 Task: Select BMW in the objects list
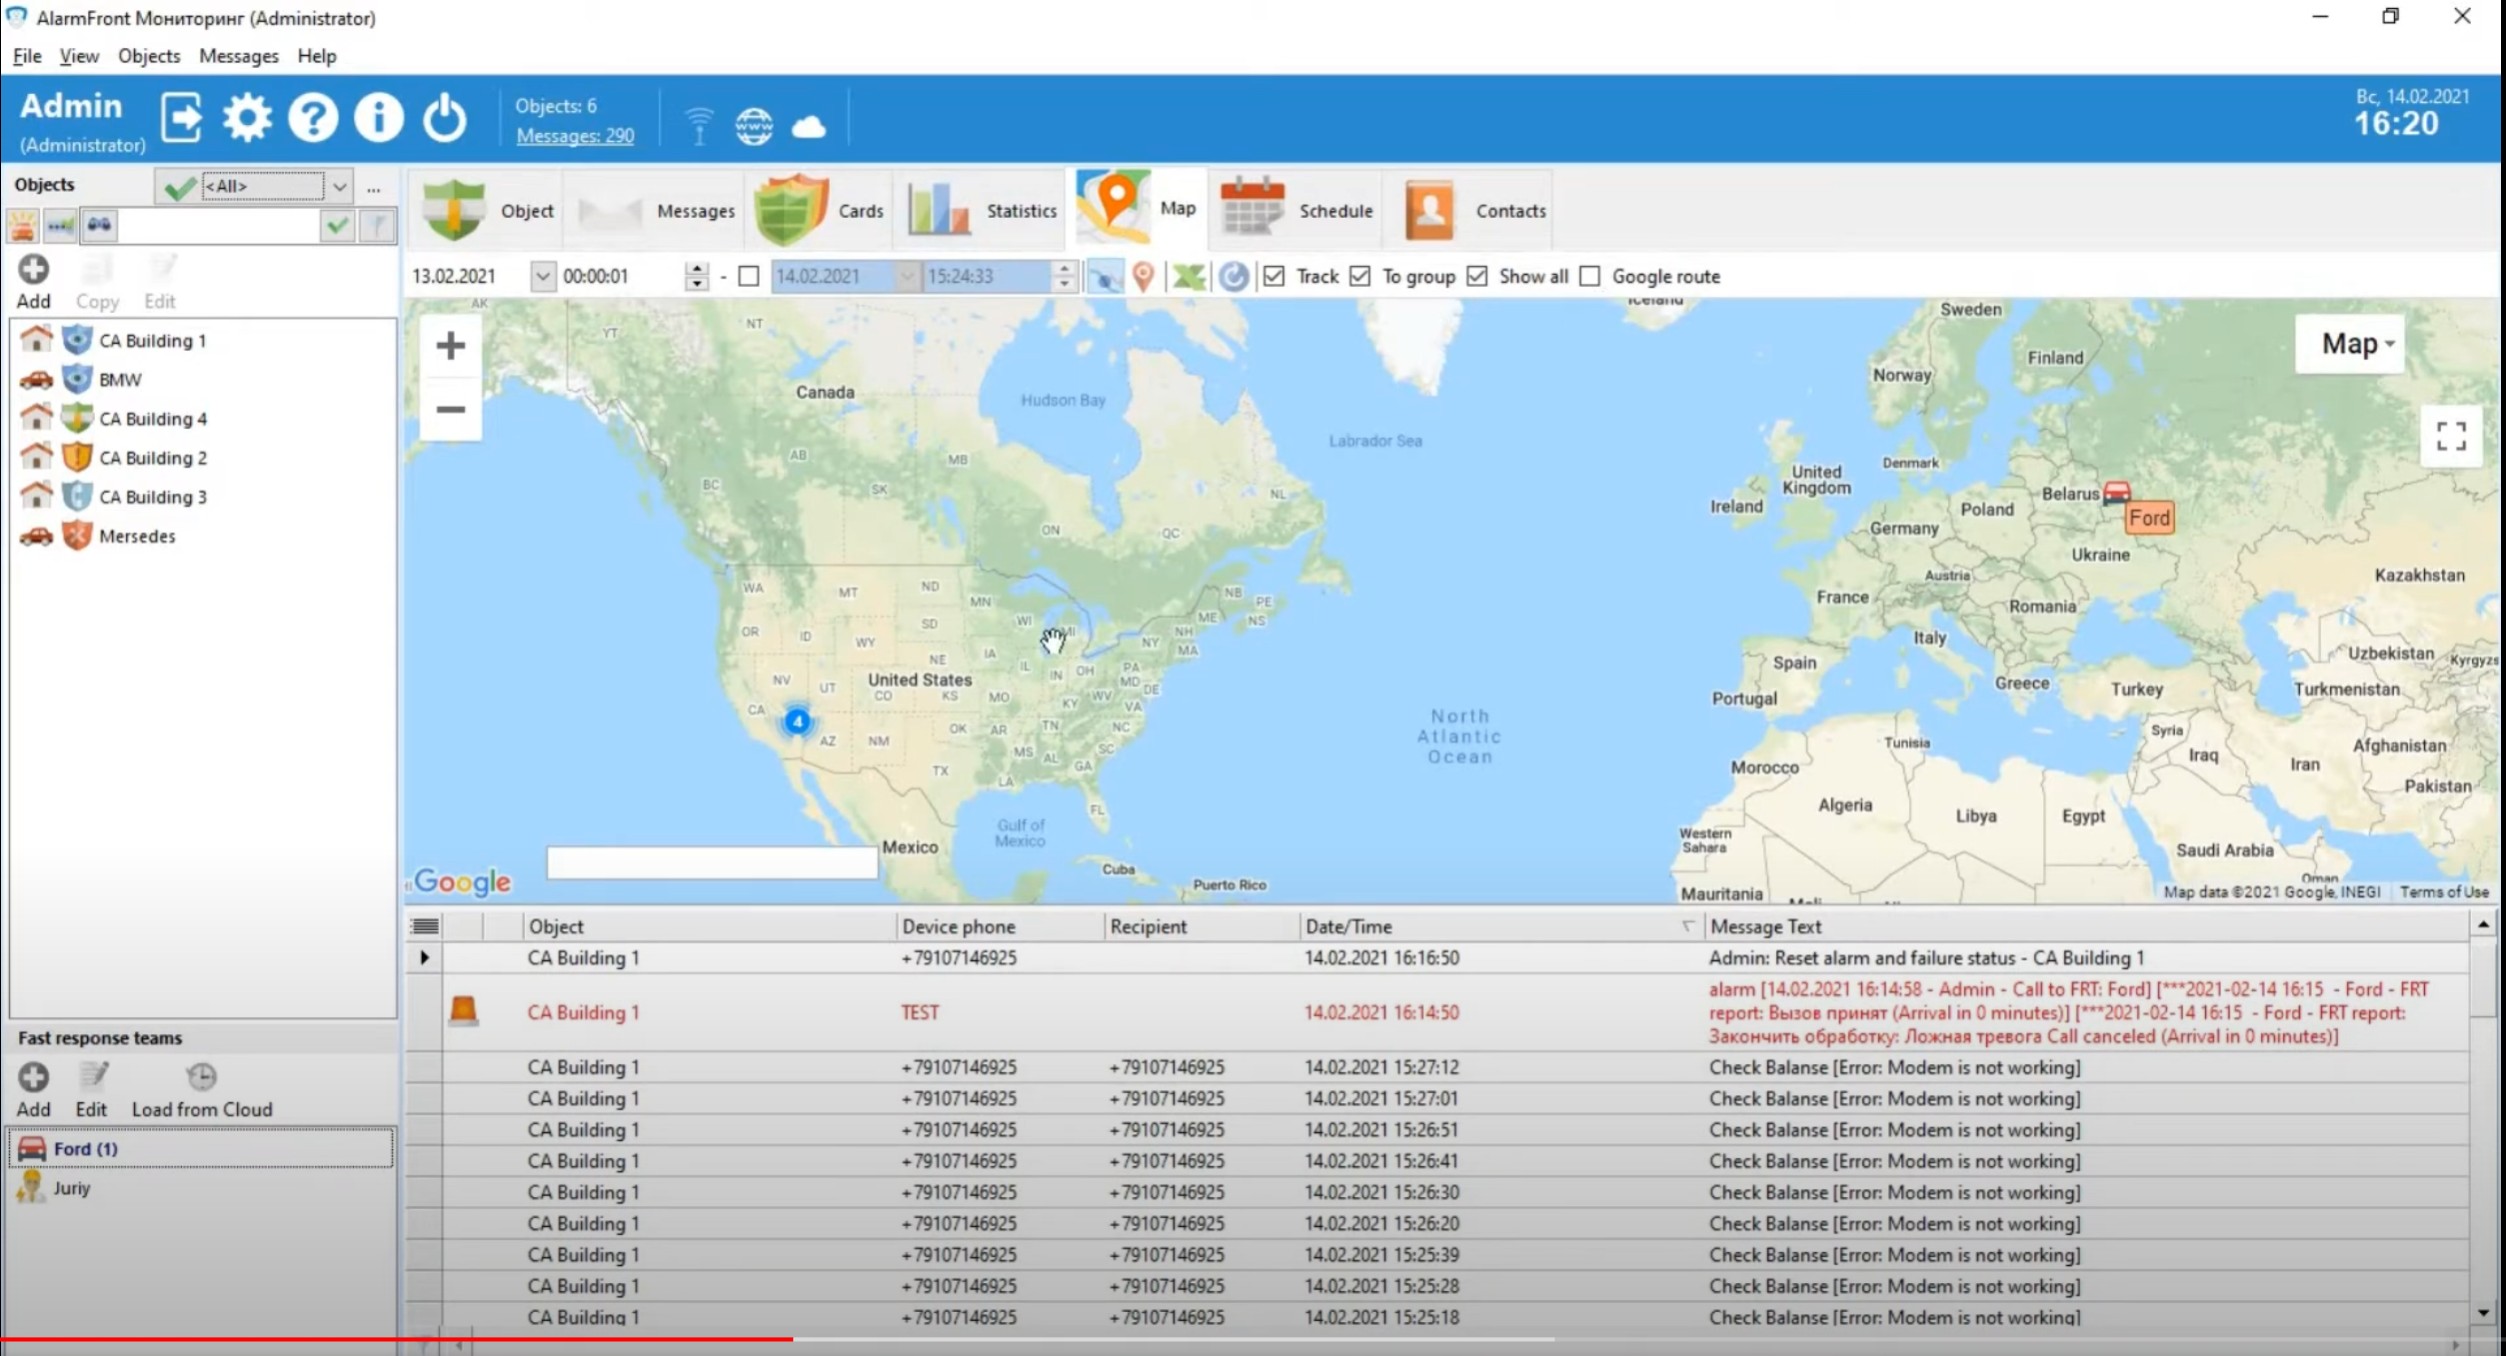click(120, 380)
